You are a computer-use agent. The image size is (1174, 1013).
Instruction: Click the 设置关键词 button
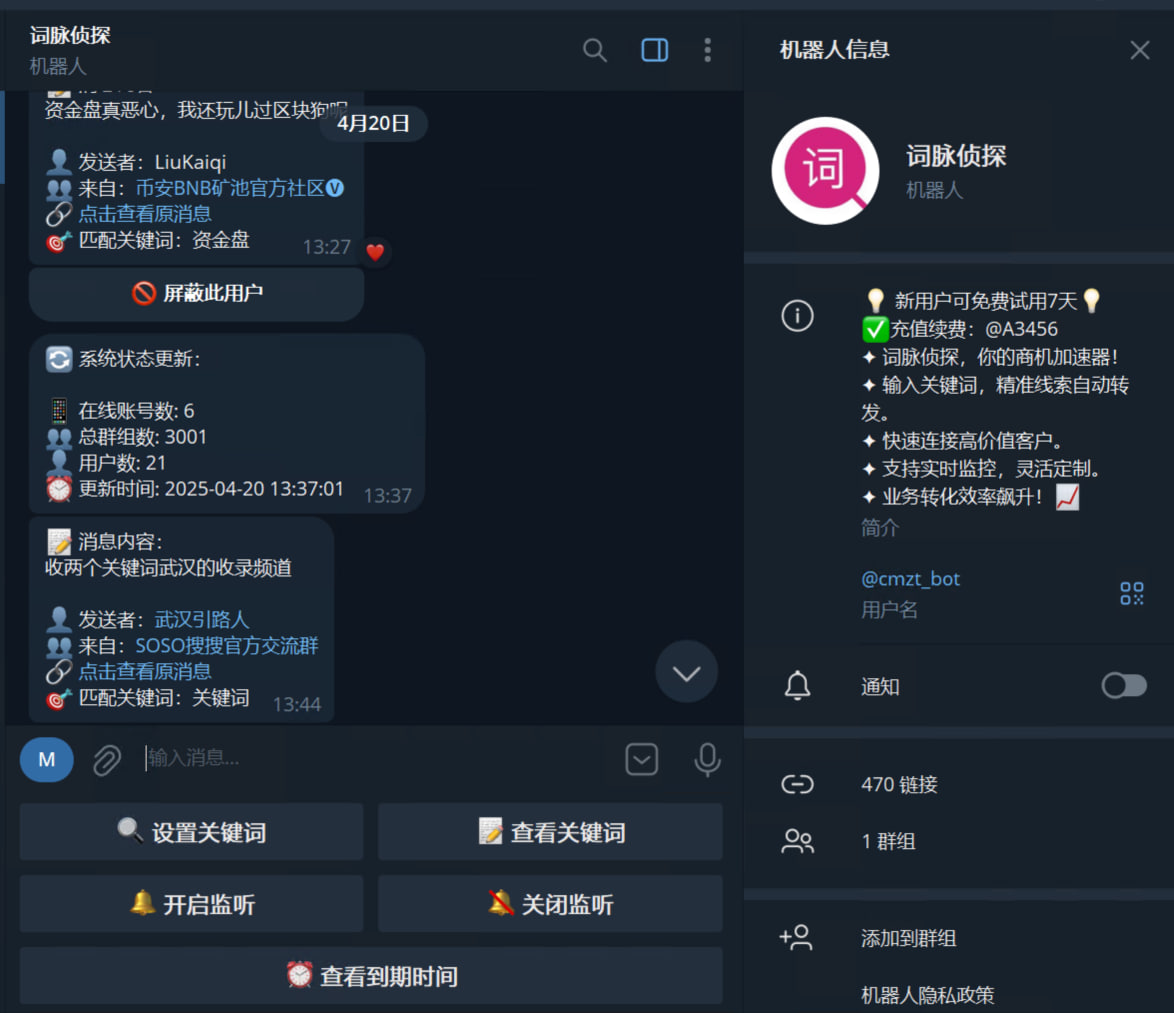[x=192, y=832]
